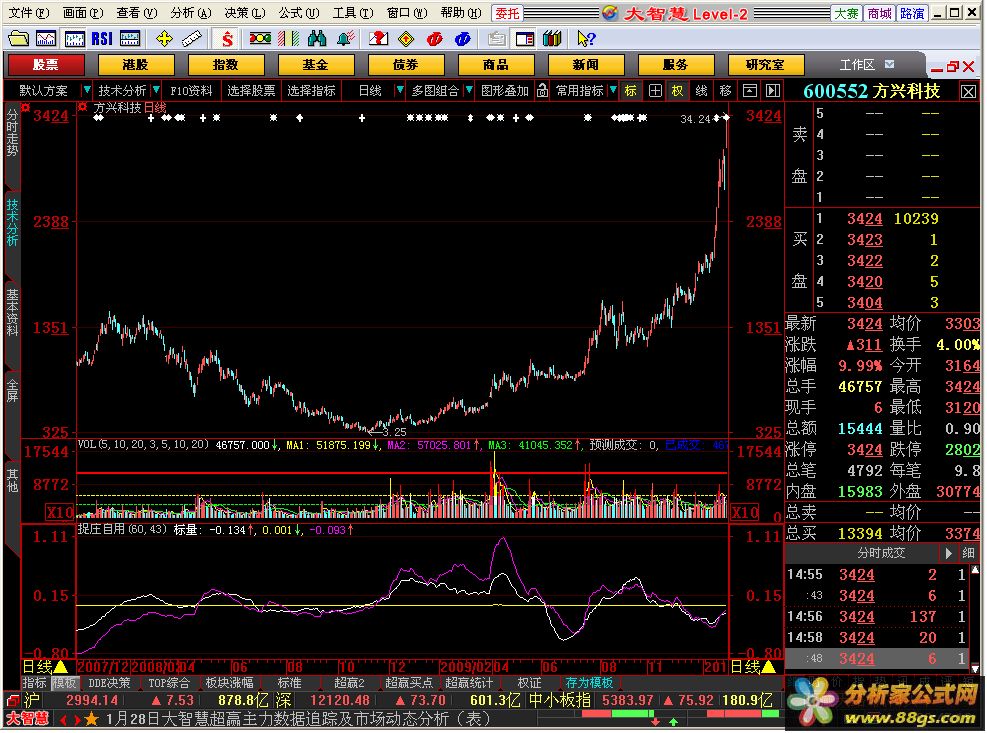This screenshot has height=733, width=987.
Task: Open the 技术分析 dropdown arrow
Action: (x=156, y=91)
